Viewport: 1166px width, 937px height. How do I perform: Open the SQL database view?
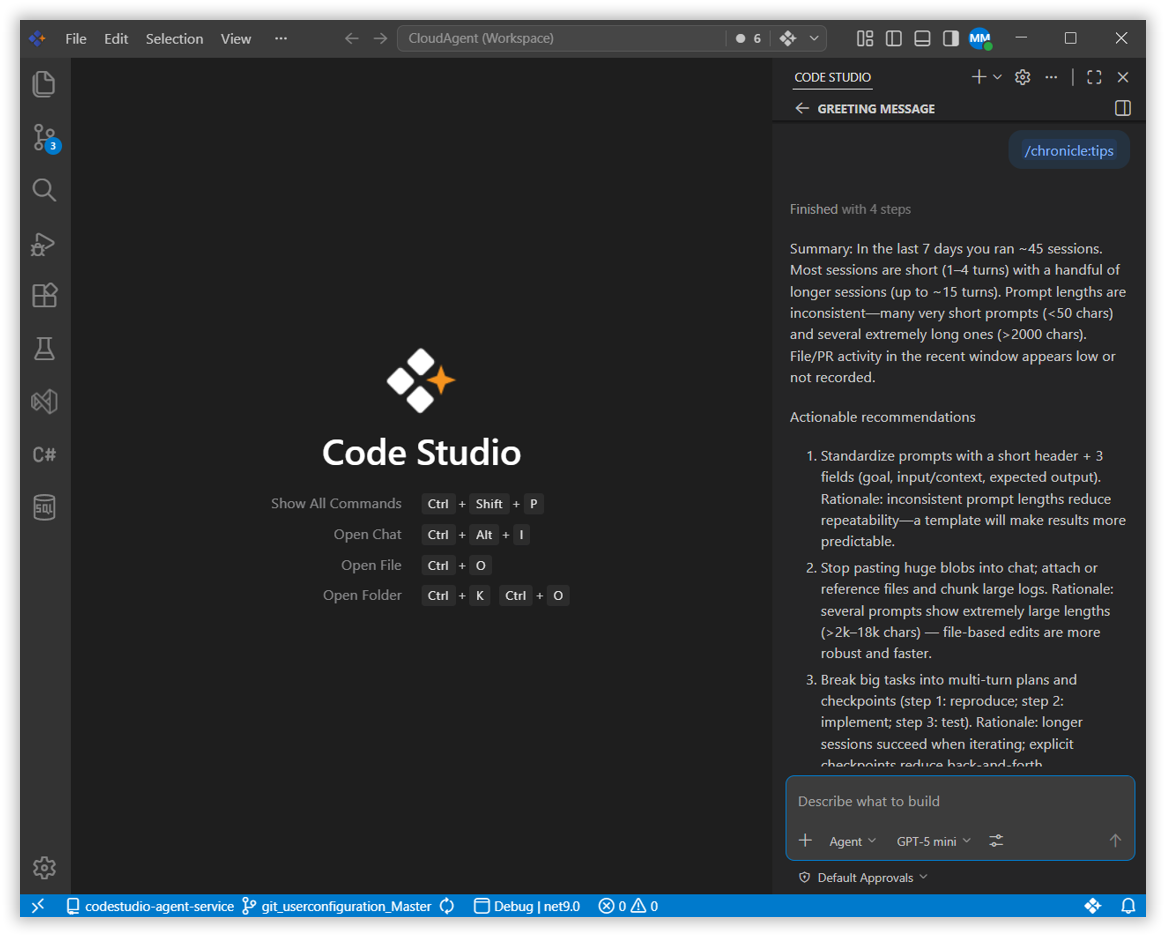click(44, 507)
